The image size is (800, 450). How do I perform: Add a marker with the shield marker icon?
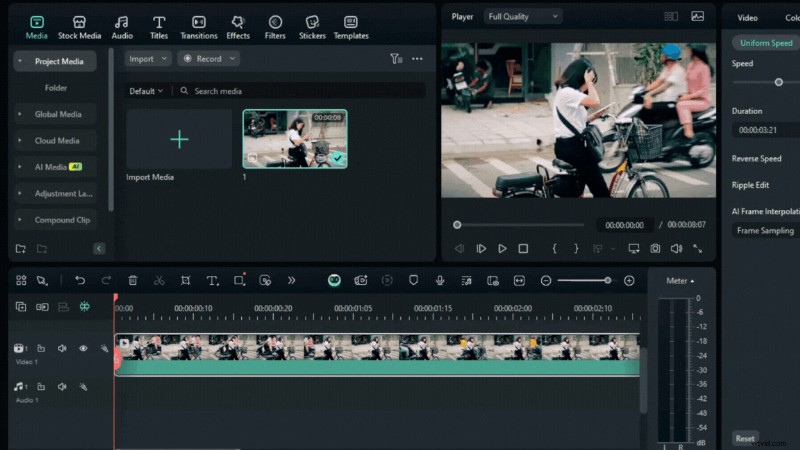413,280
